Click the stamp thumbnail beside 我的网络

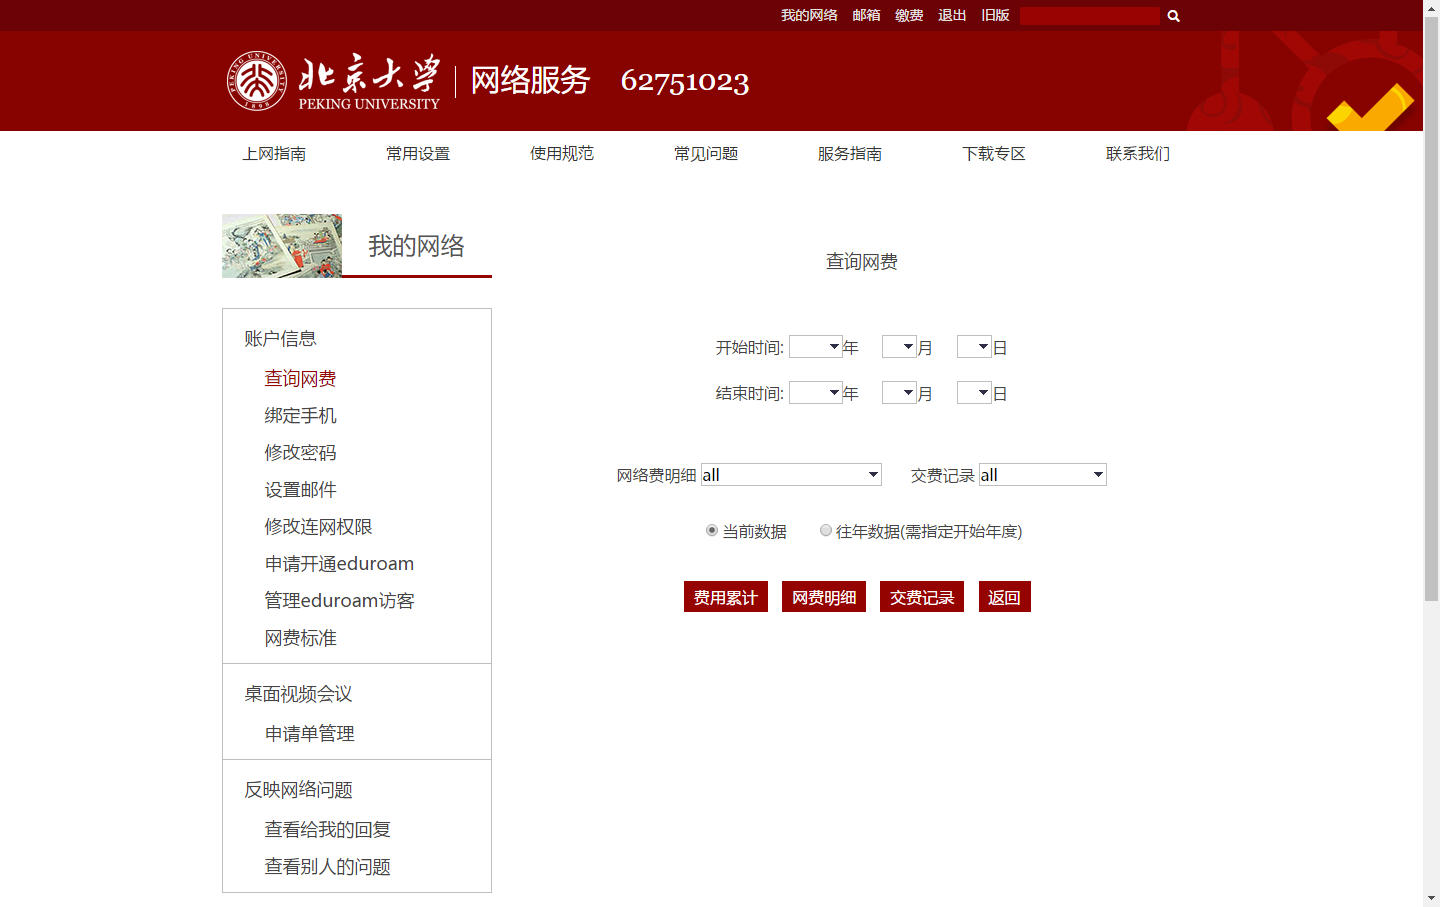(282, 246)
